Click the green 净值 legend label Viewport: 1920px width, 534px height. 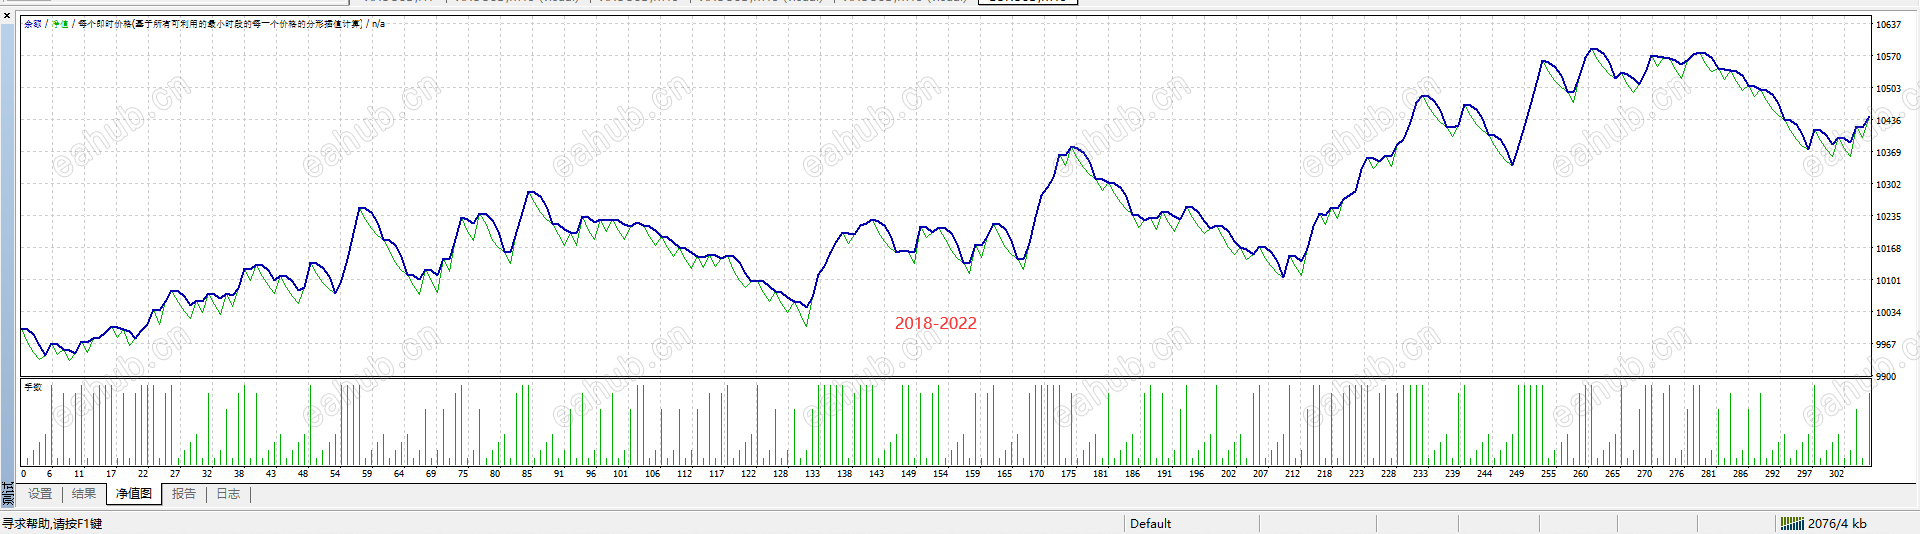pyautogui.click(x=60, y=24)
